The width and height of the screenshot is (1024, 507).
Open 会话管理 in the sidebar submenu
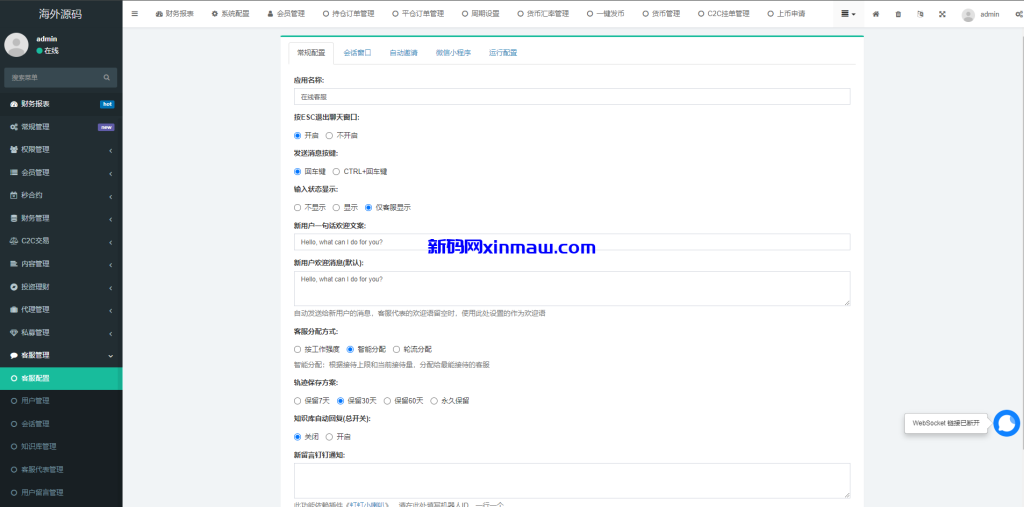tap(61, 424)
